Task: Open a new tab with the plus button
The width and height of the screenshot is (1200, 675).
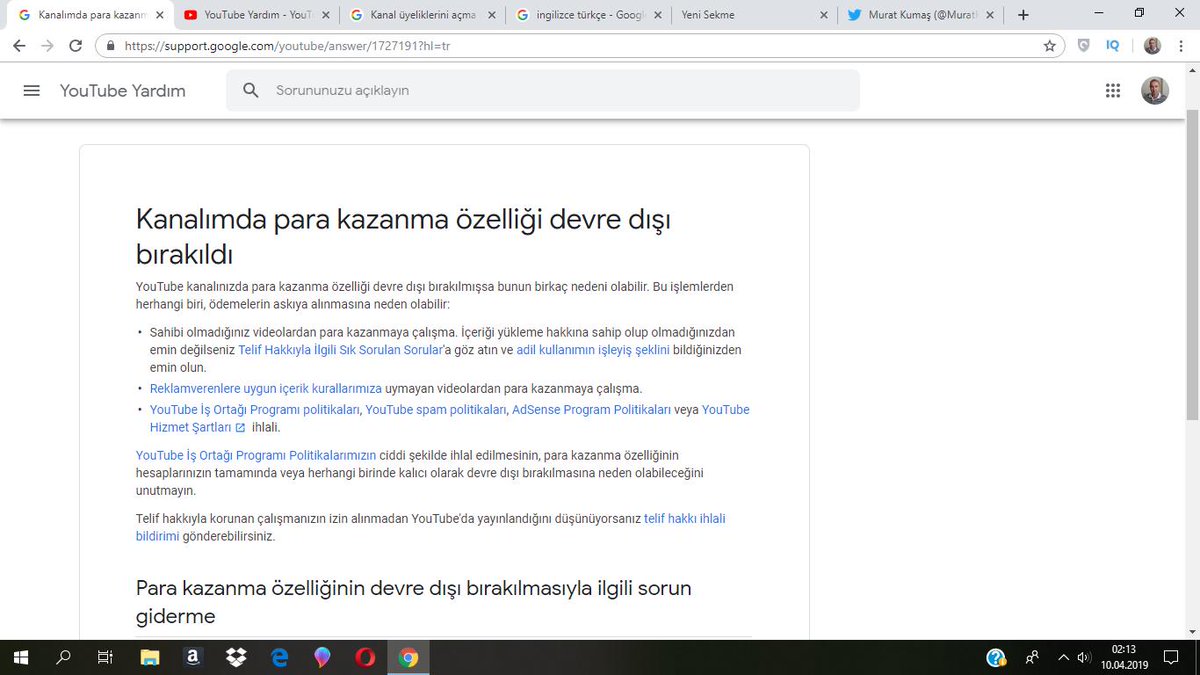Action: point(1023,15)
